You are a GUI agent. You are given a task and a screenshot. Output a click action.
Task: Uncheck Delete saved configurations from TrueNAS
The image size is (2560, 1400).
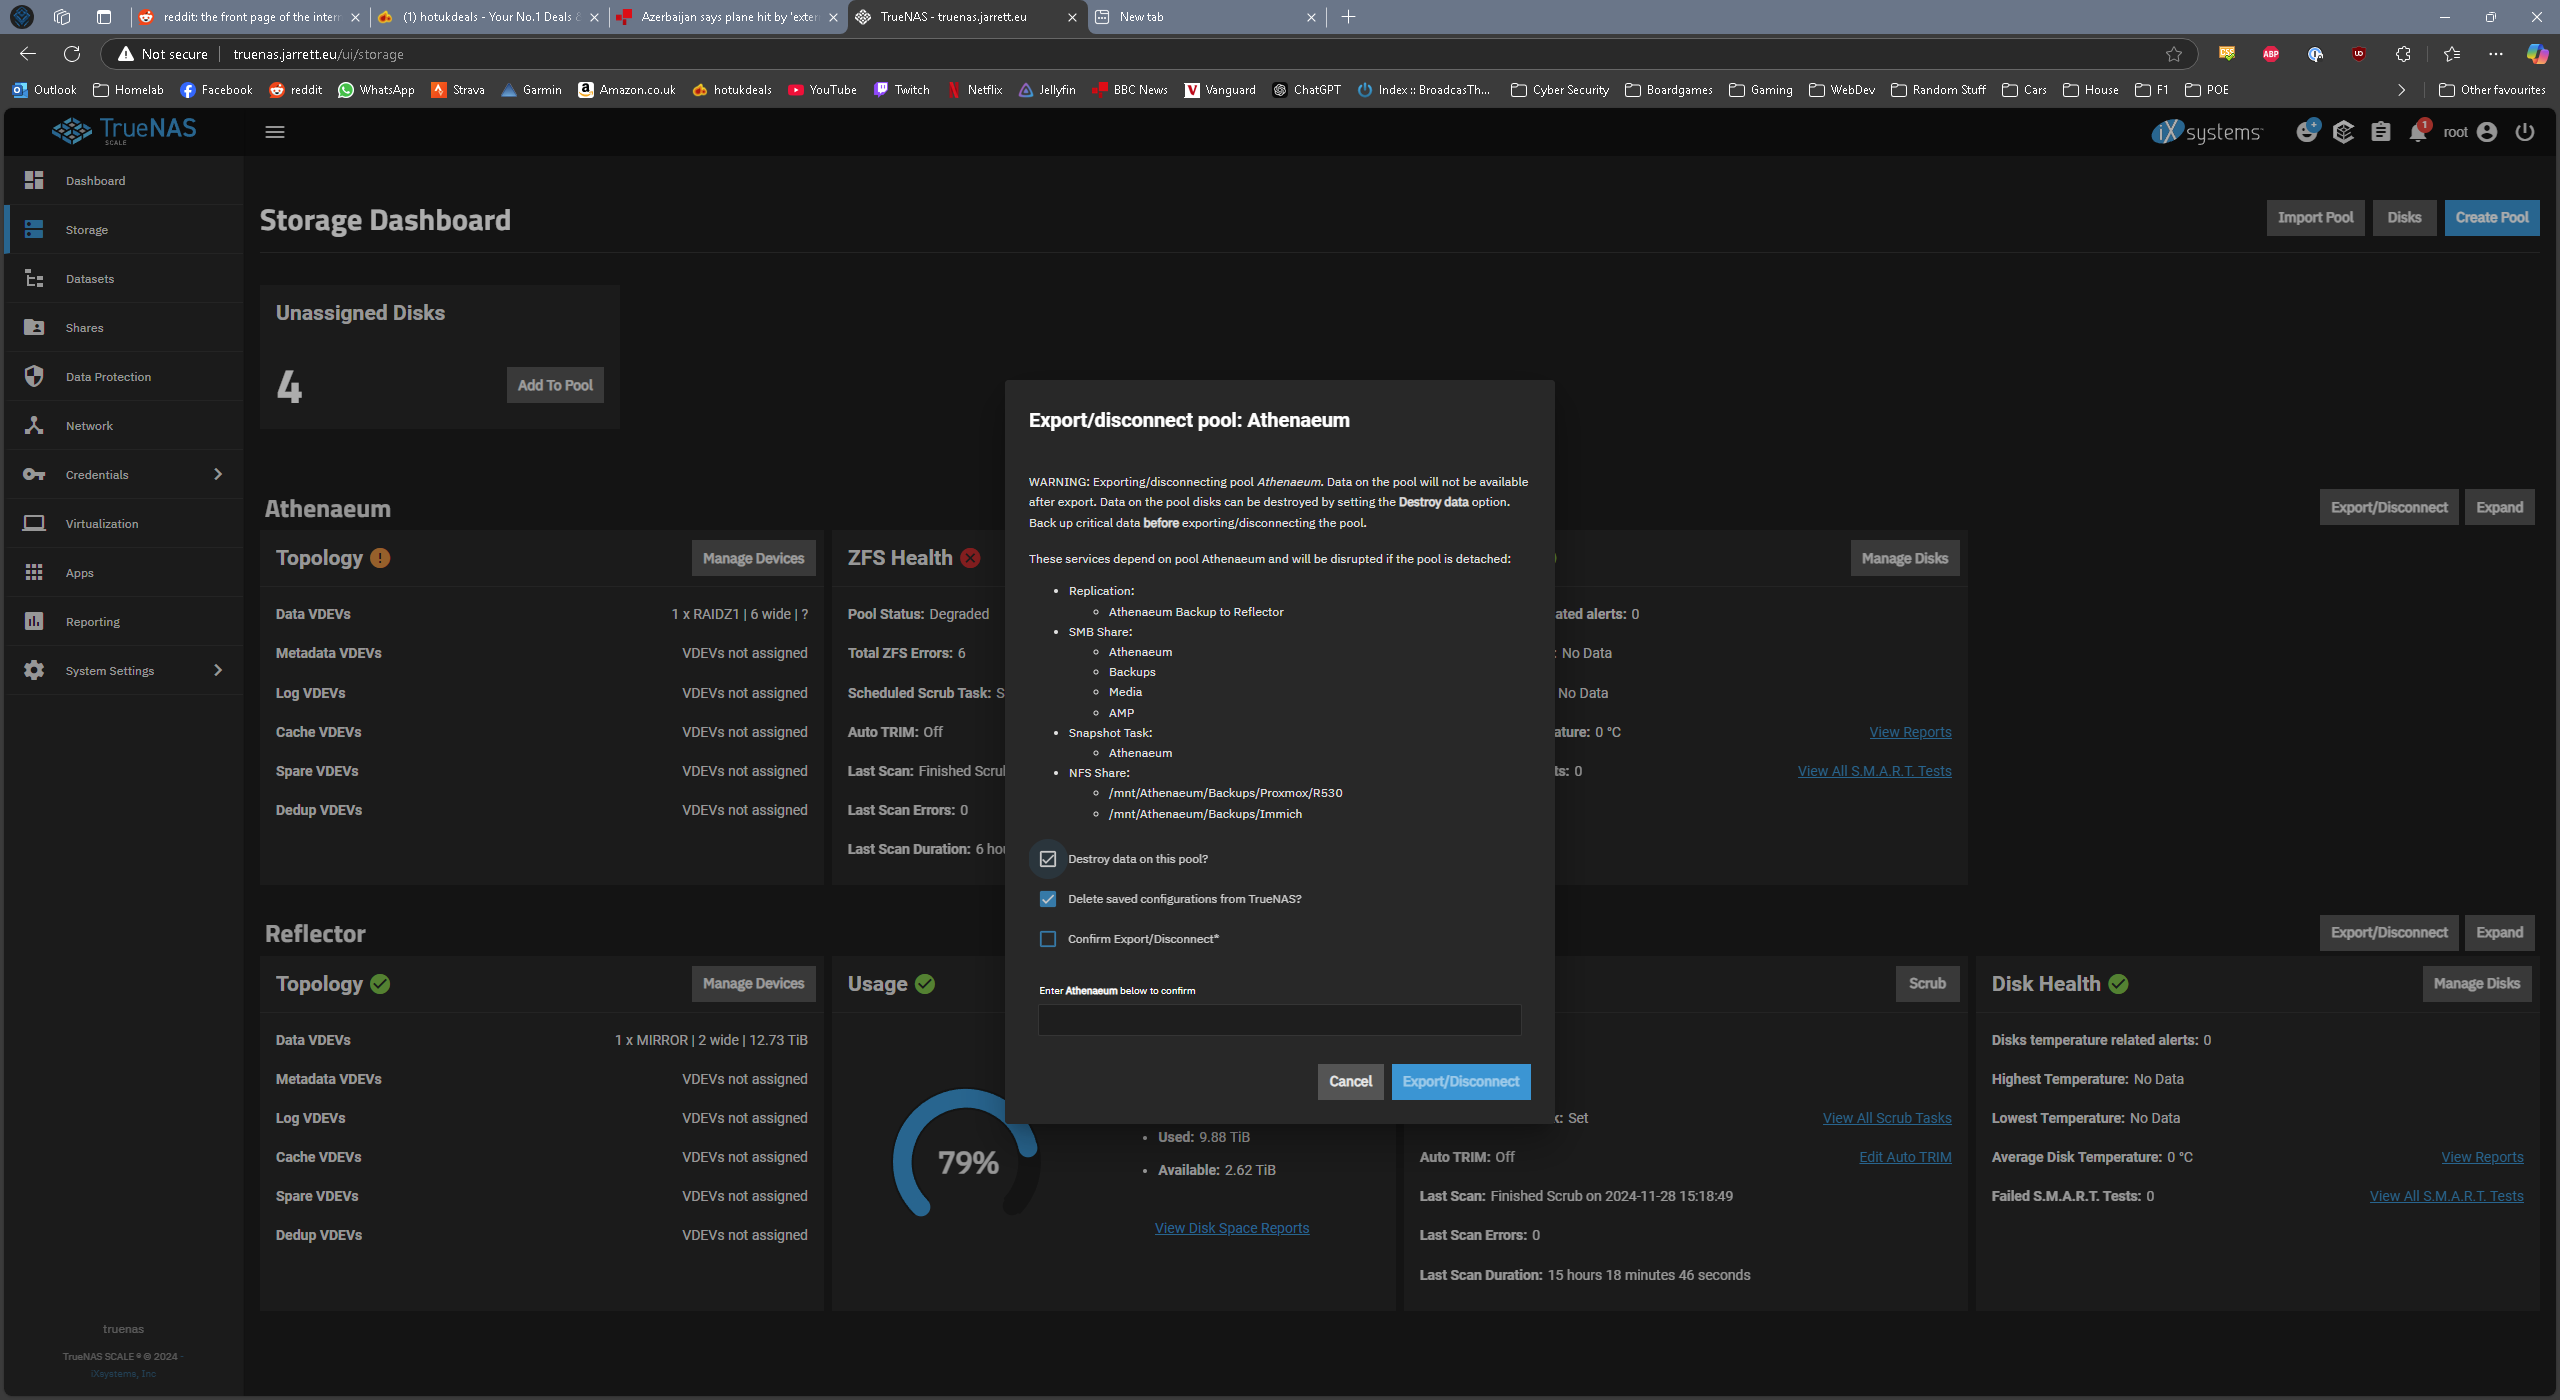(x=1047, y=899)
